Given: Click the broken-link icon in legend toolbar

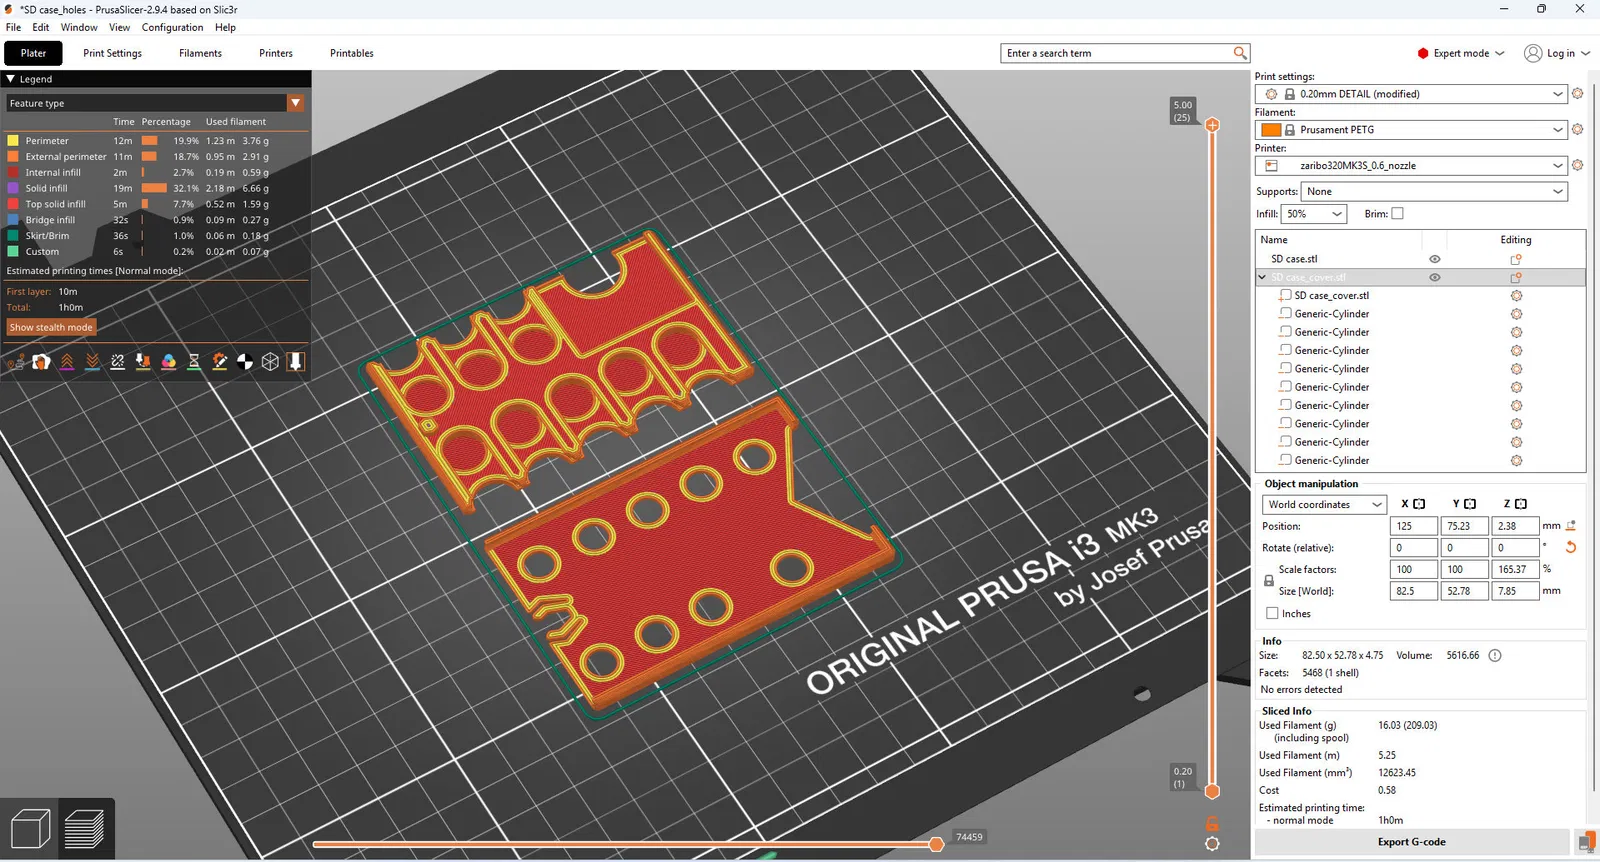Looking at the screenshot, I should [x=118, y=362].
